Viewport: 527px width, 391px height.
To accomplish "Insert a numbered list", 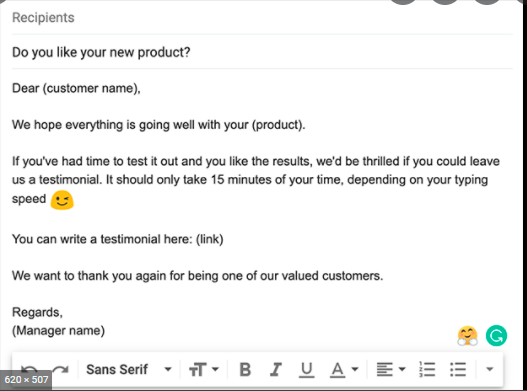I will pos(427,369).
